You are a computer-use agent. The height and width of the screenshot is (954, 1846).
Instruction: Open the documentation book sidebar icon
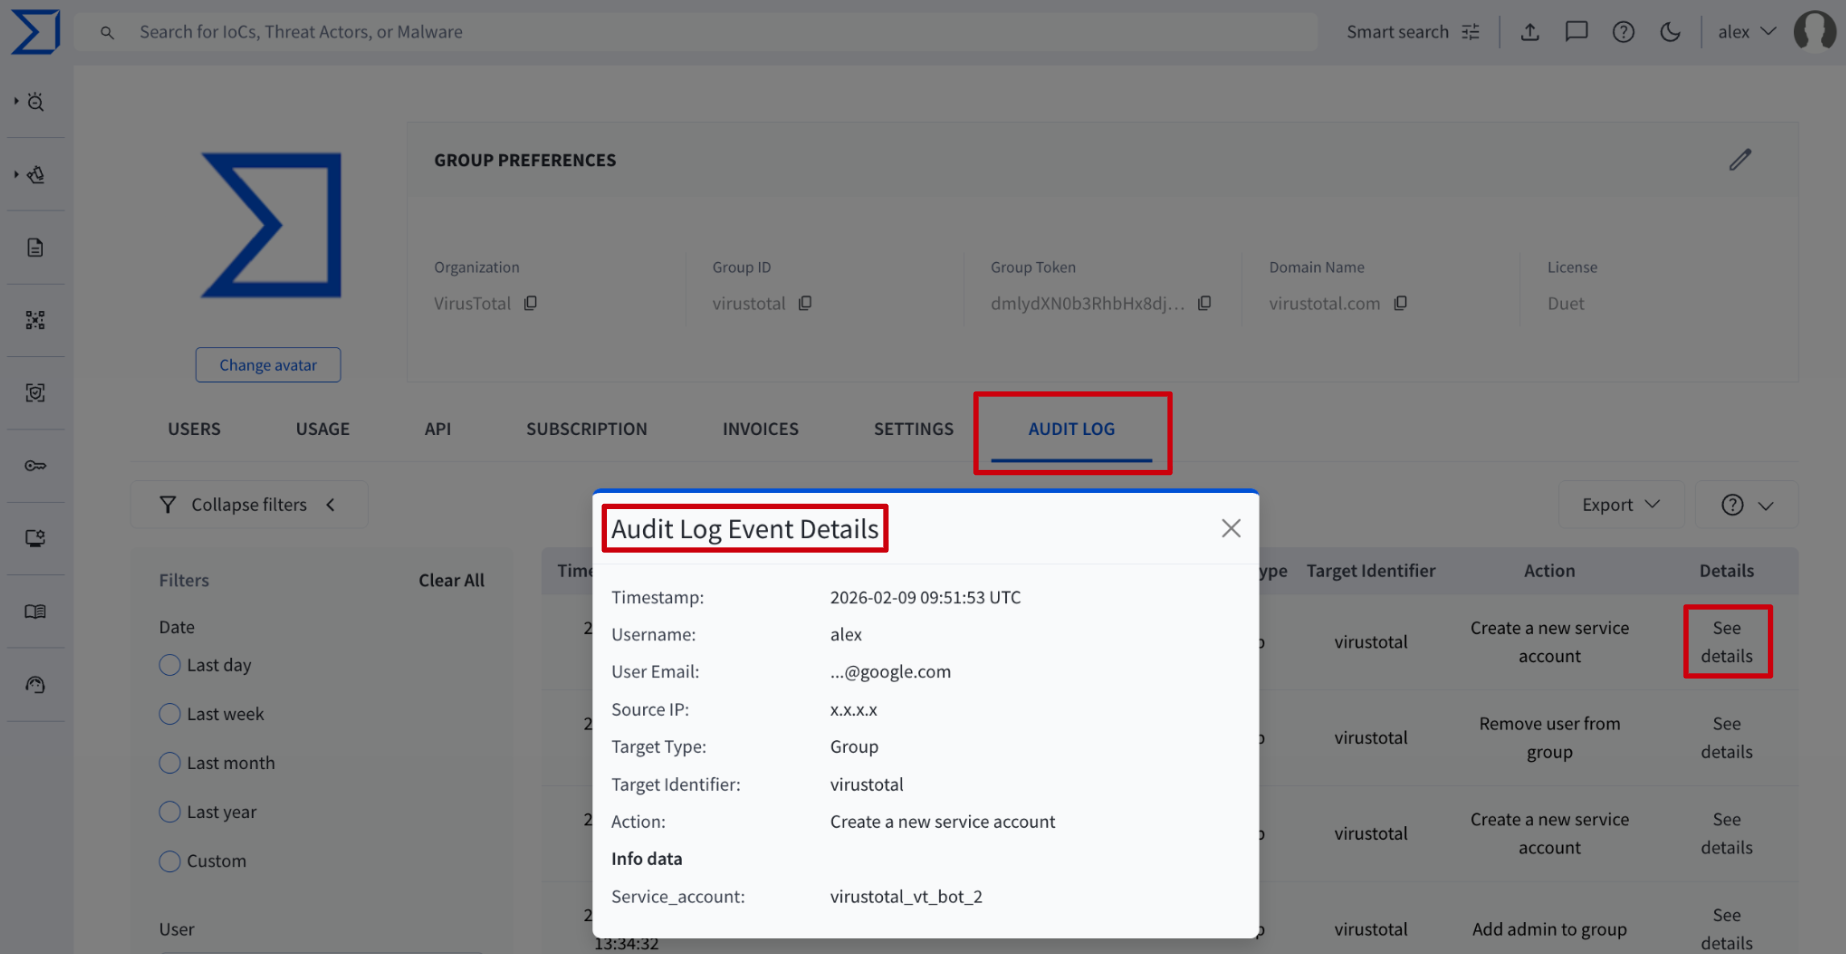[36, 611]
